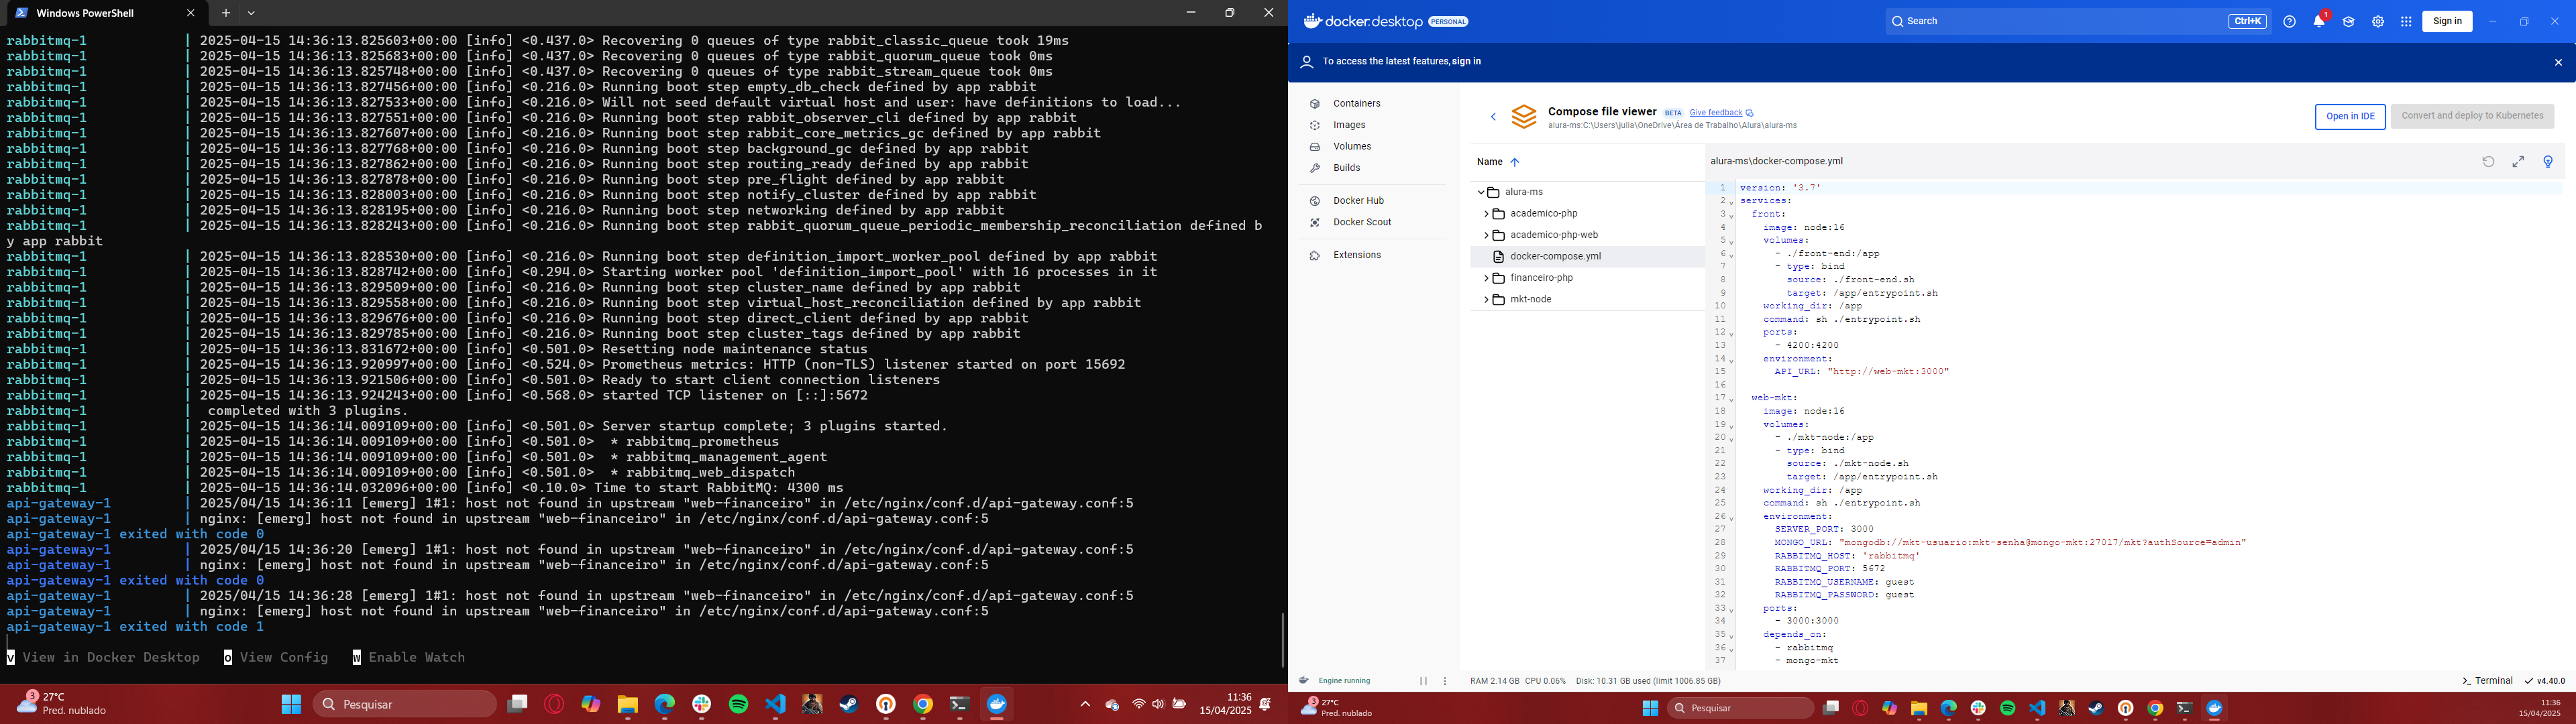Open Wi-Fi network settings in system tray
The width and height of the screenshot is (2576, 724).
point(1138,704)
